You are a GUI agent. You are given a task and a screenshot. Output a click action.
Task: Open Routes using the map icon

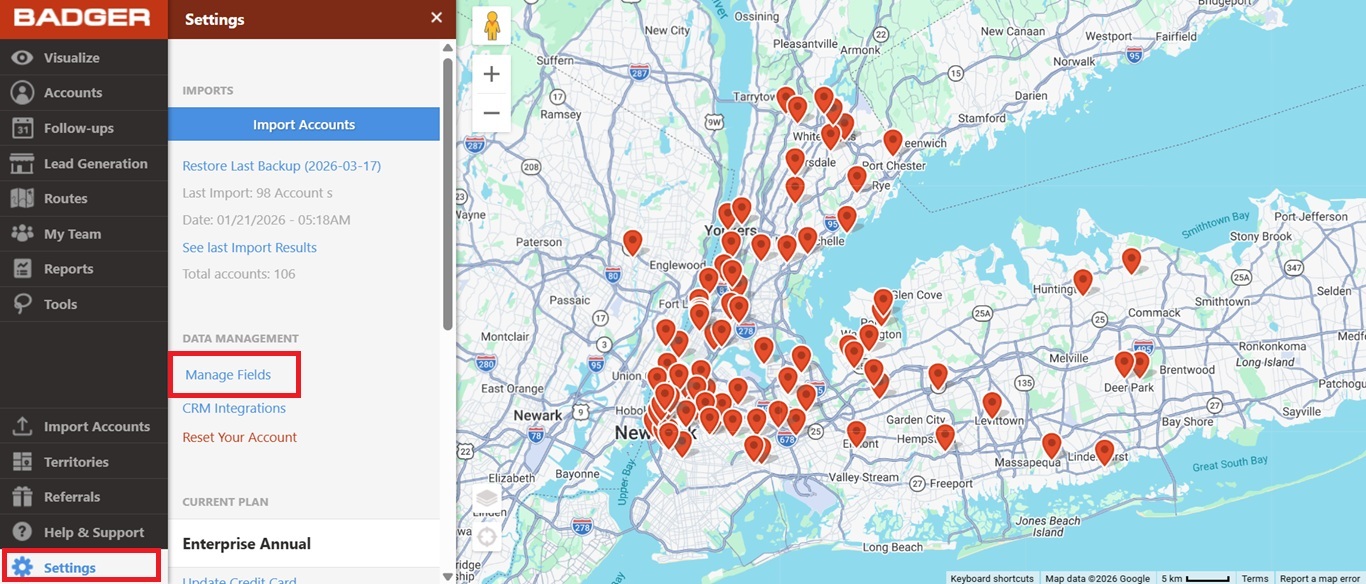22,198
